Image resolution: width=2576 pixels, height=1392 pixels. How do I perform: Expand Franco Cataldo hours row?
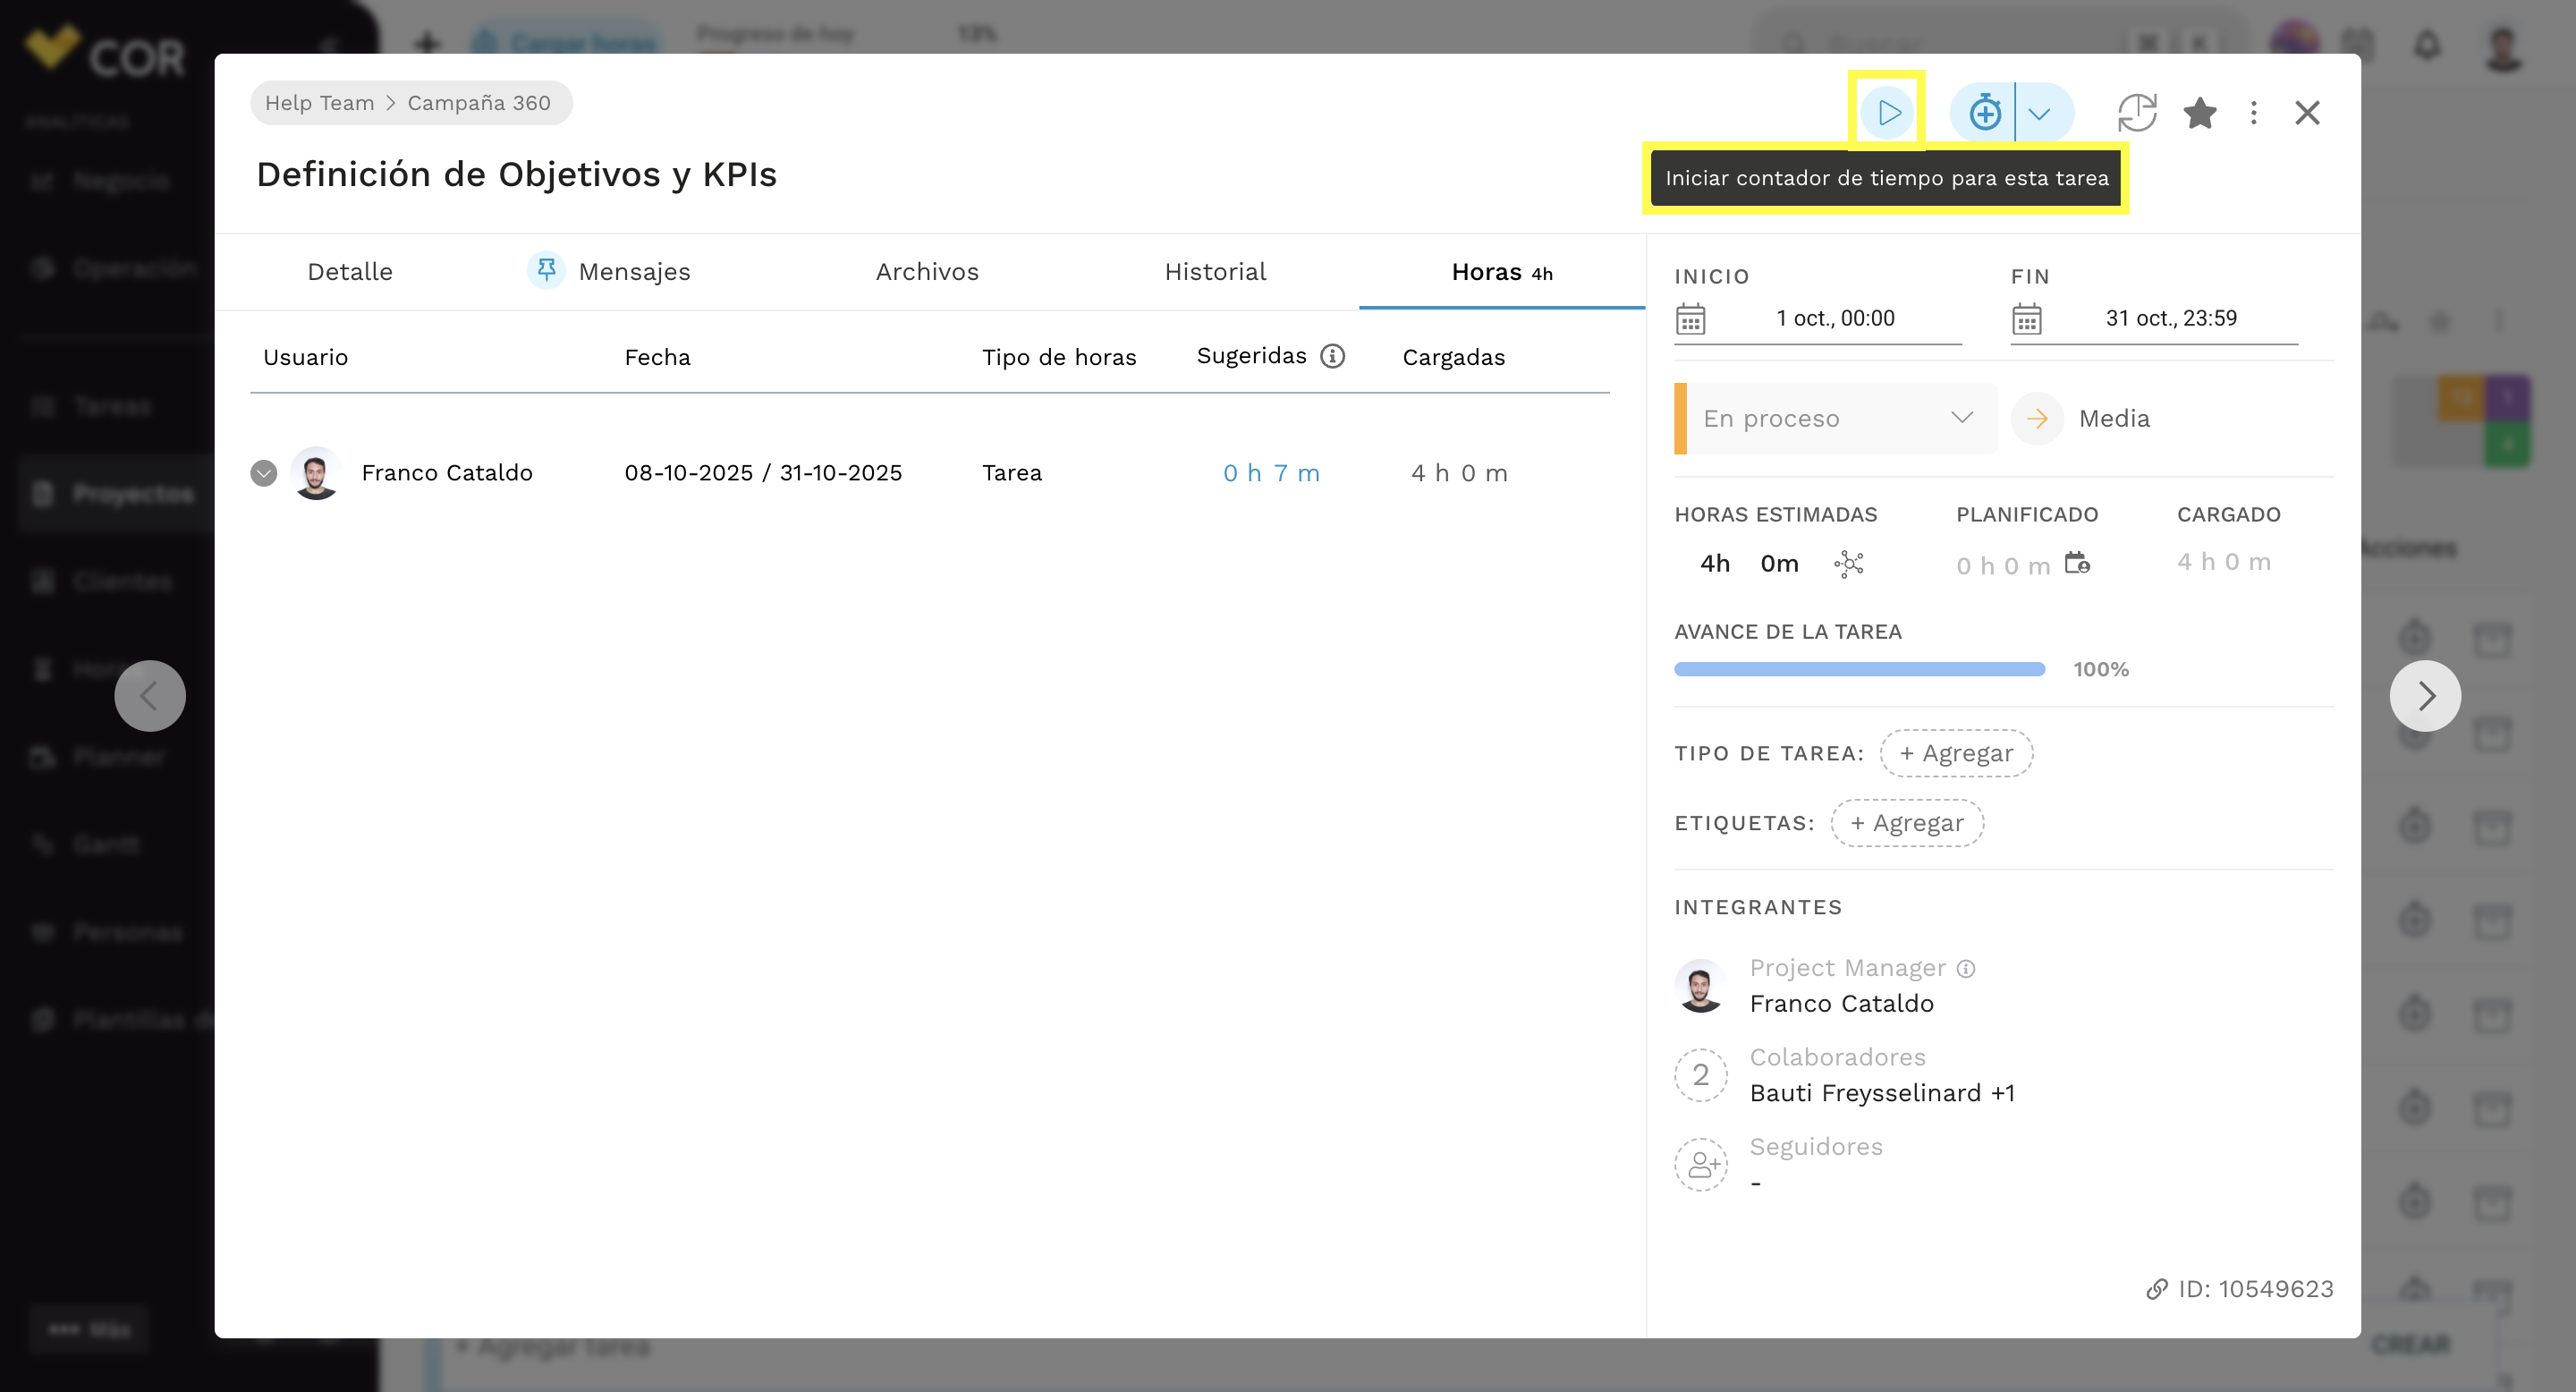264,473
